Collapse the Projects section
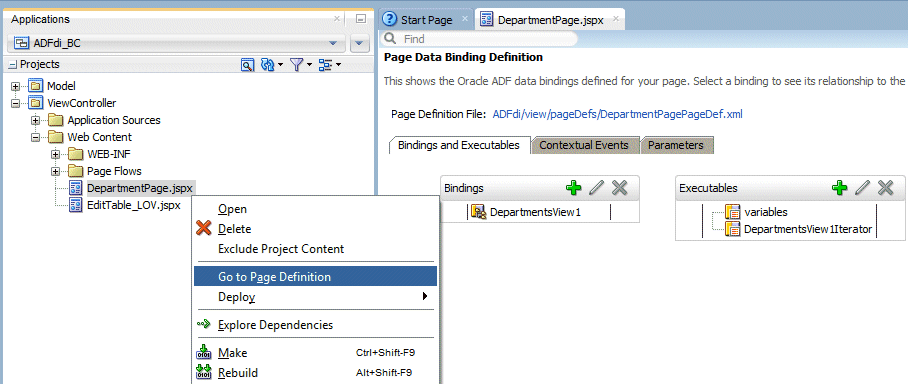This screenshot has height=384, width=908. (x=13, y=65)
